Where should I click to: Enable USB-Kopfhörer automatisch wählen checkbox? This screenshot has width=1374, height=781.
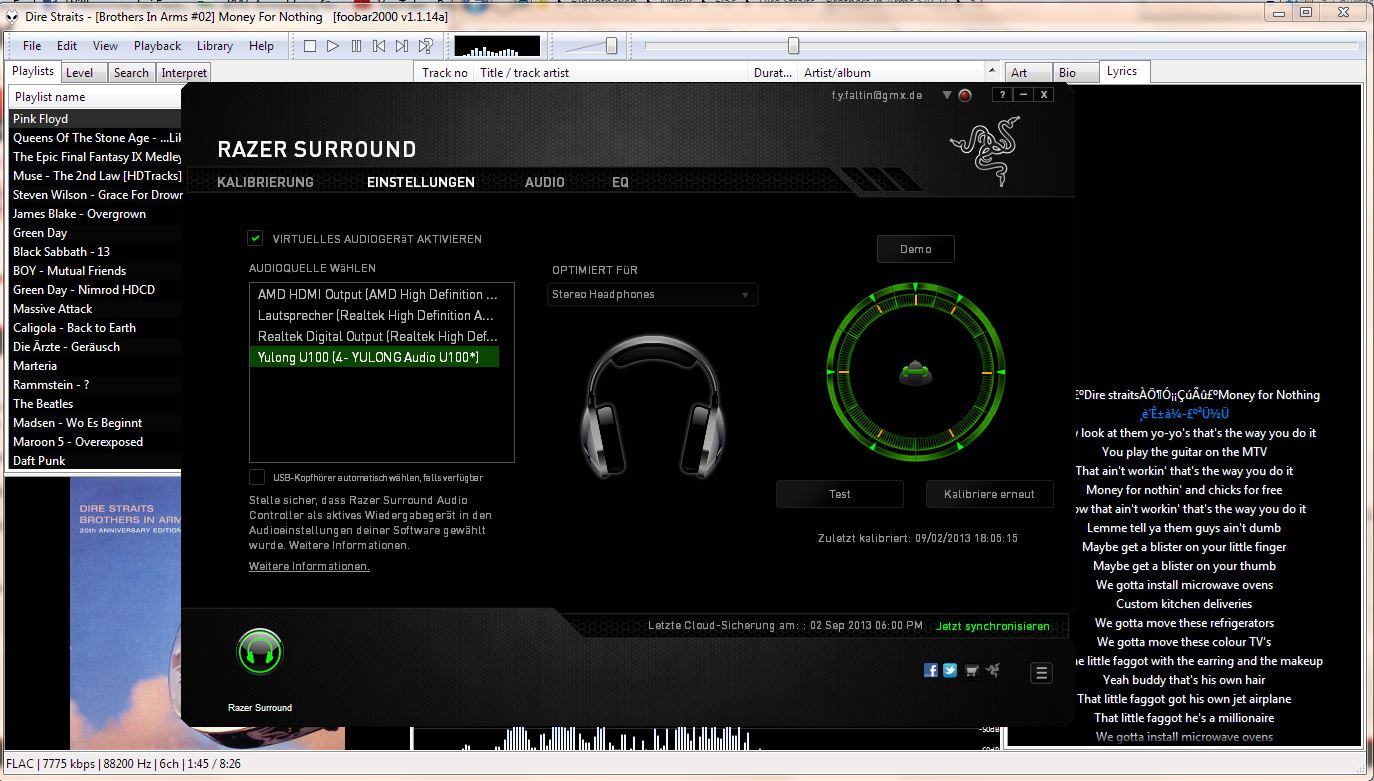coord(257,477)
